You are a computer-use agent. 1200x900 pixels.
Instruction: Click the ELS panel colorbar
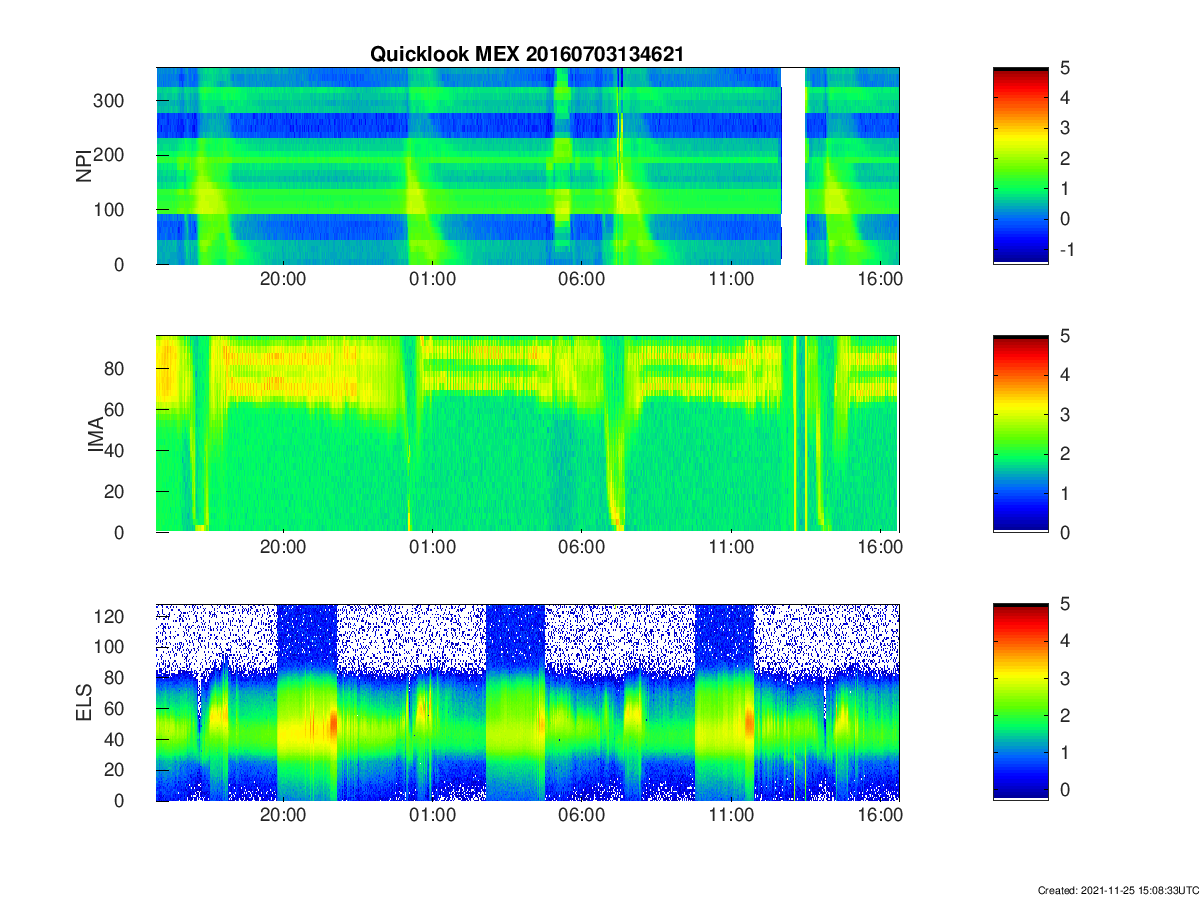tap(1021, 702)
